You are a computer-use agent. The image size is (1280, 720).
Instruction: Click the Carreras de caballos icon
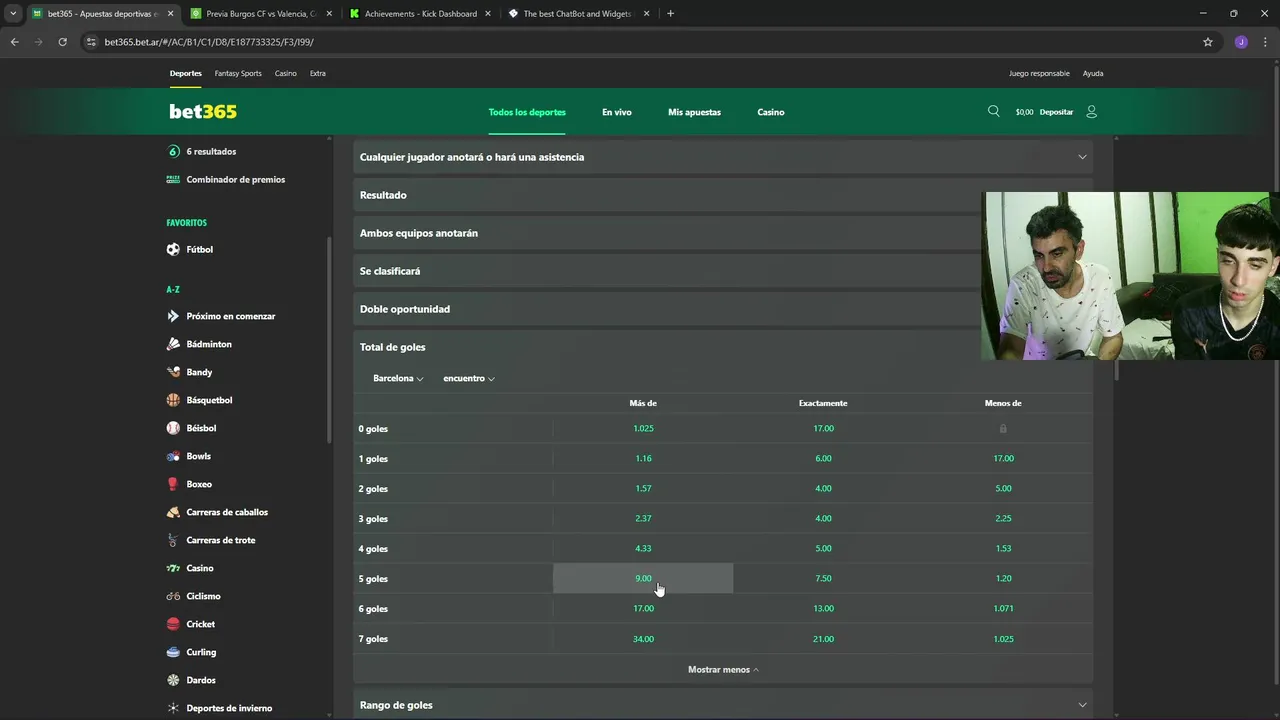point(173,512)
